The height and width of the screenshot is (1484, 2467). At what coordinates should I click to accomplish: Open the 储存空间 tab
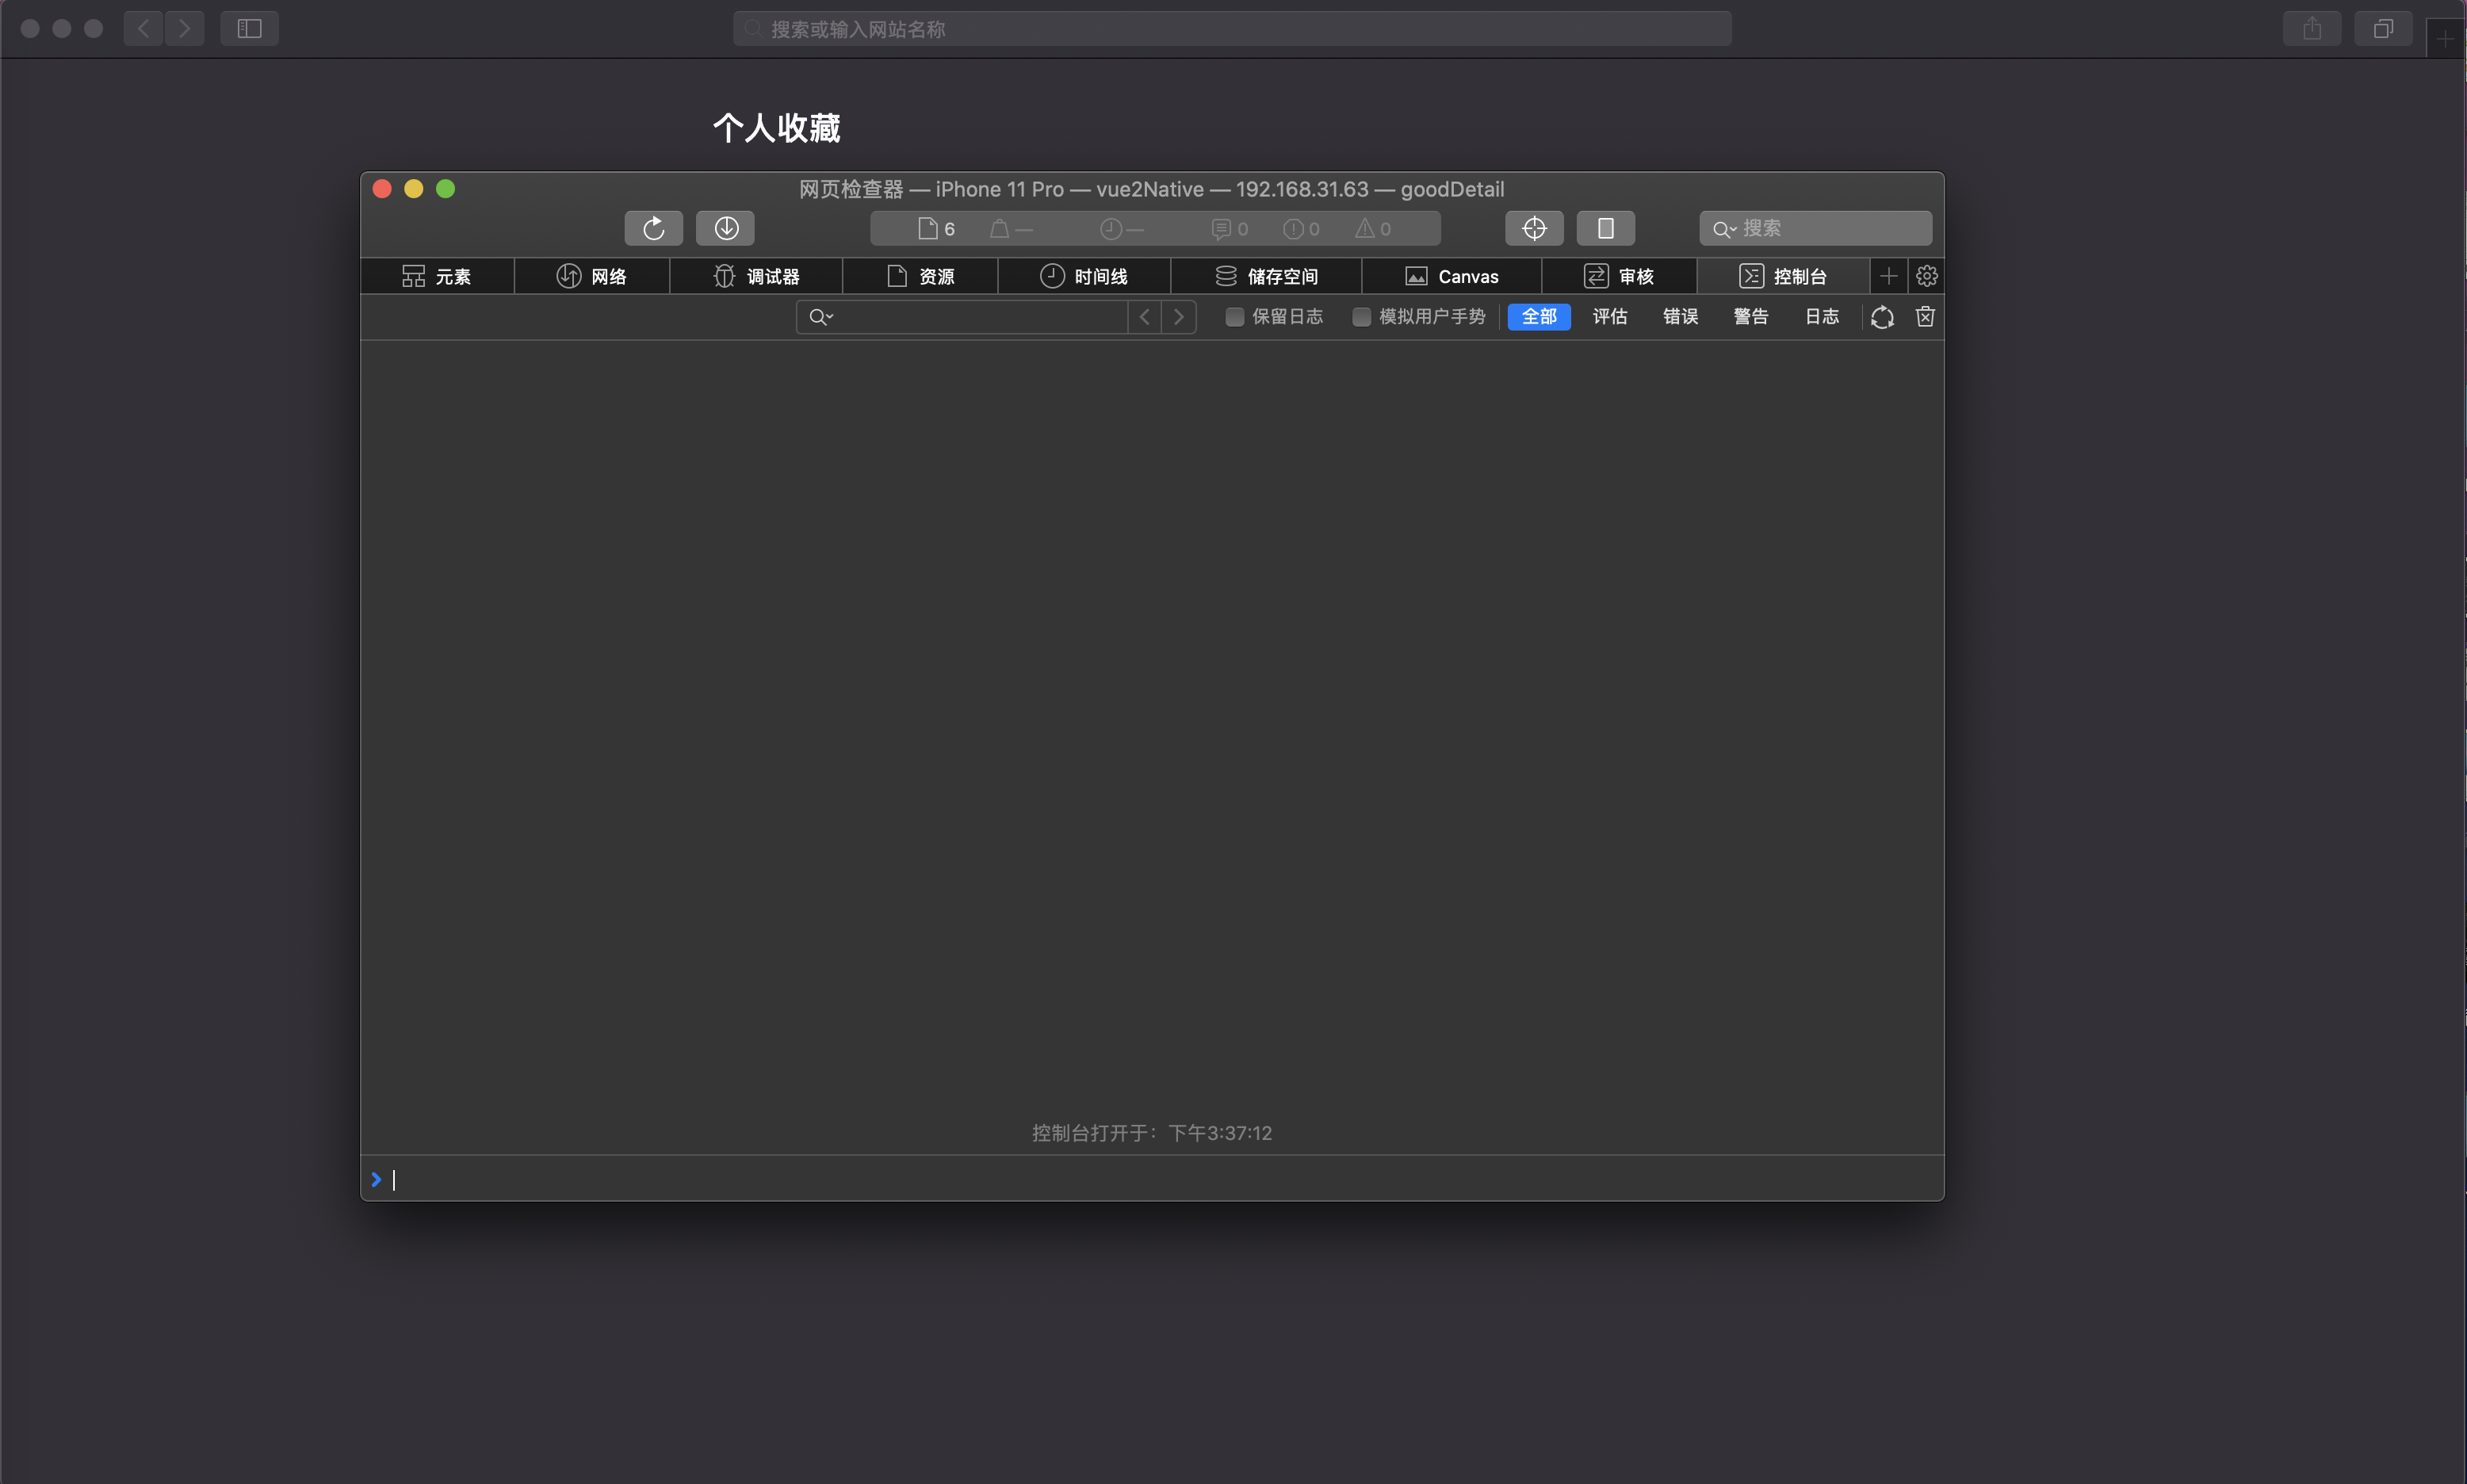[1266, 276]
